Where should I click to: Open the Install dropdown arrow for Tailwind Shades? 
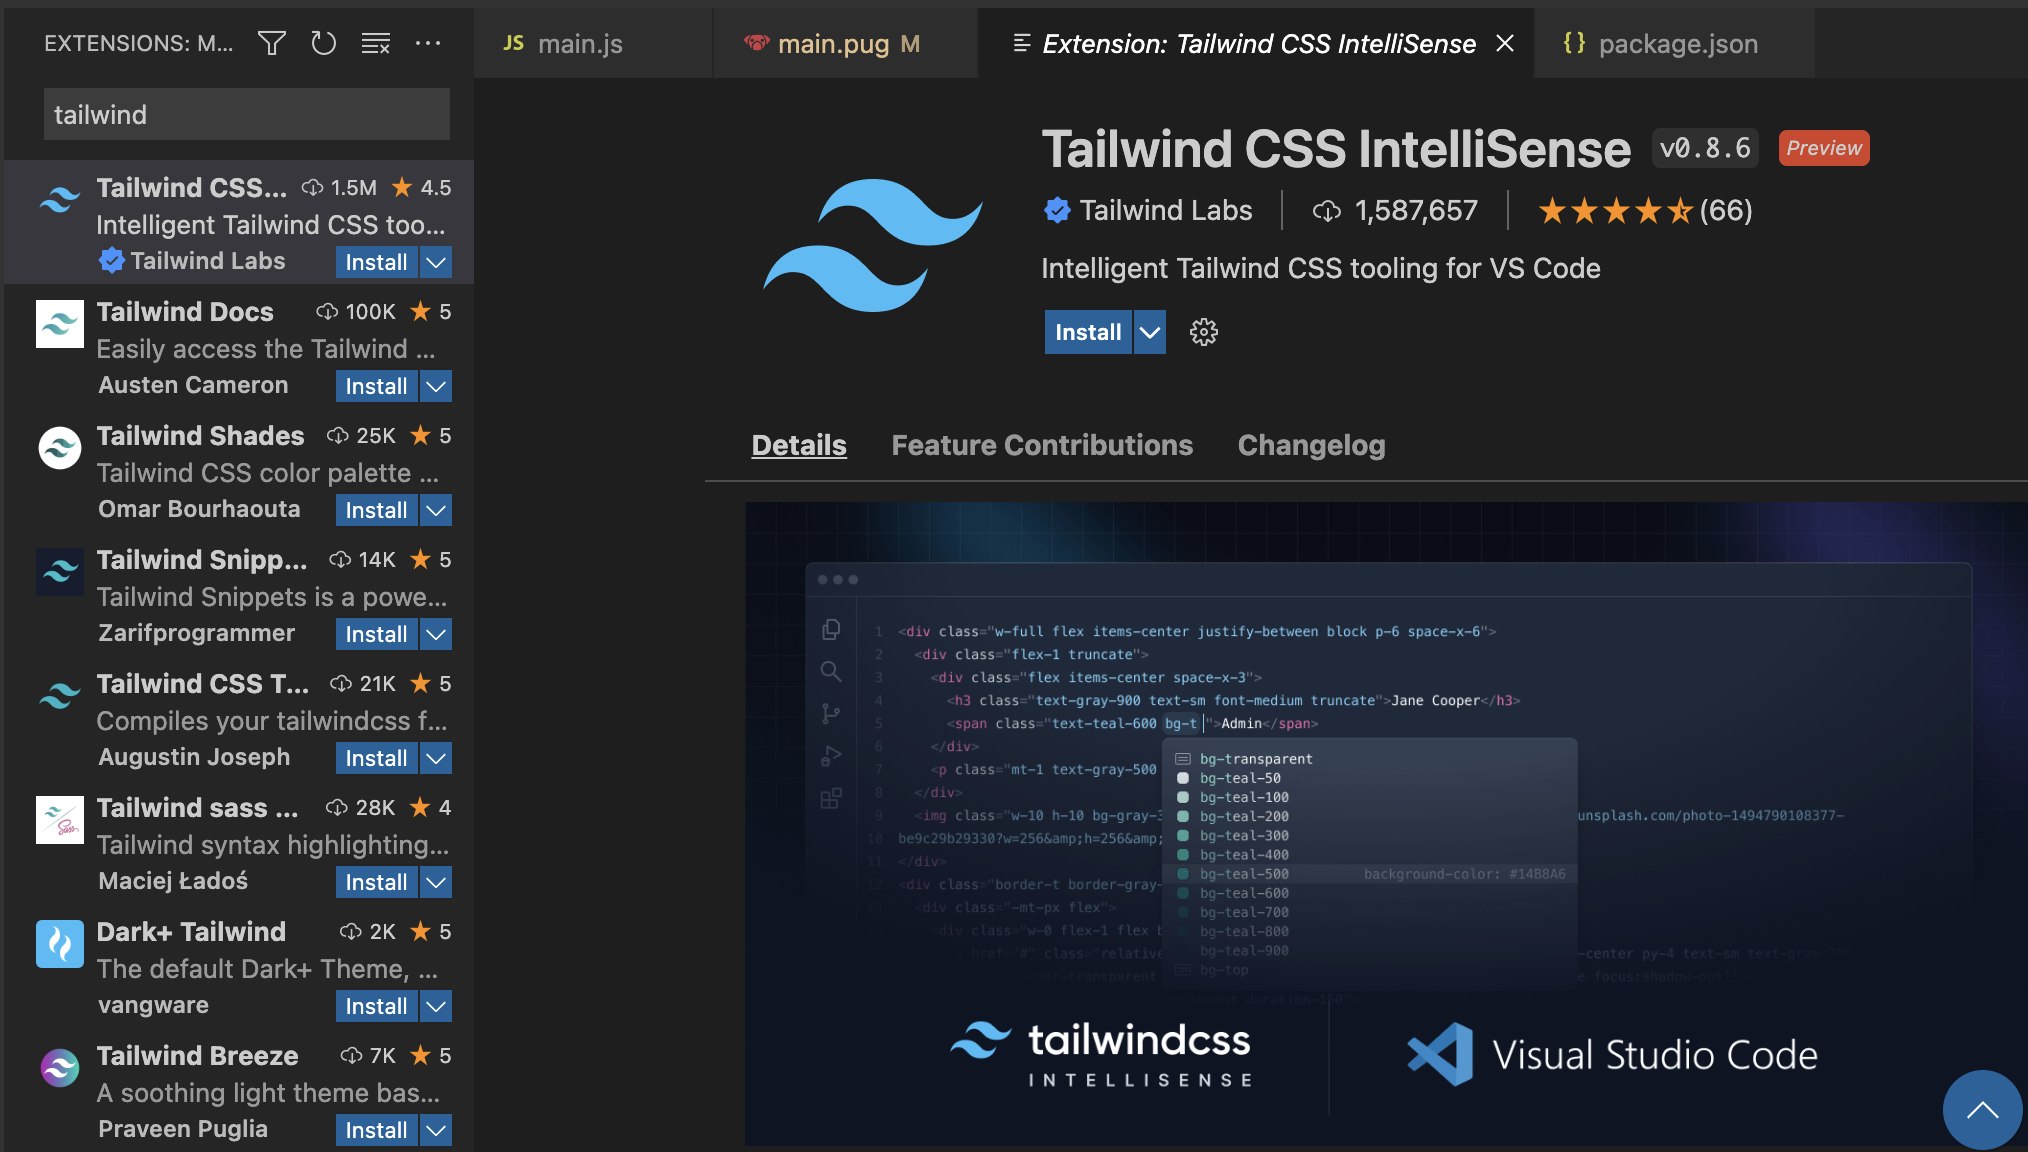pyautogui.click(x=435, y=510)
